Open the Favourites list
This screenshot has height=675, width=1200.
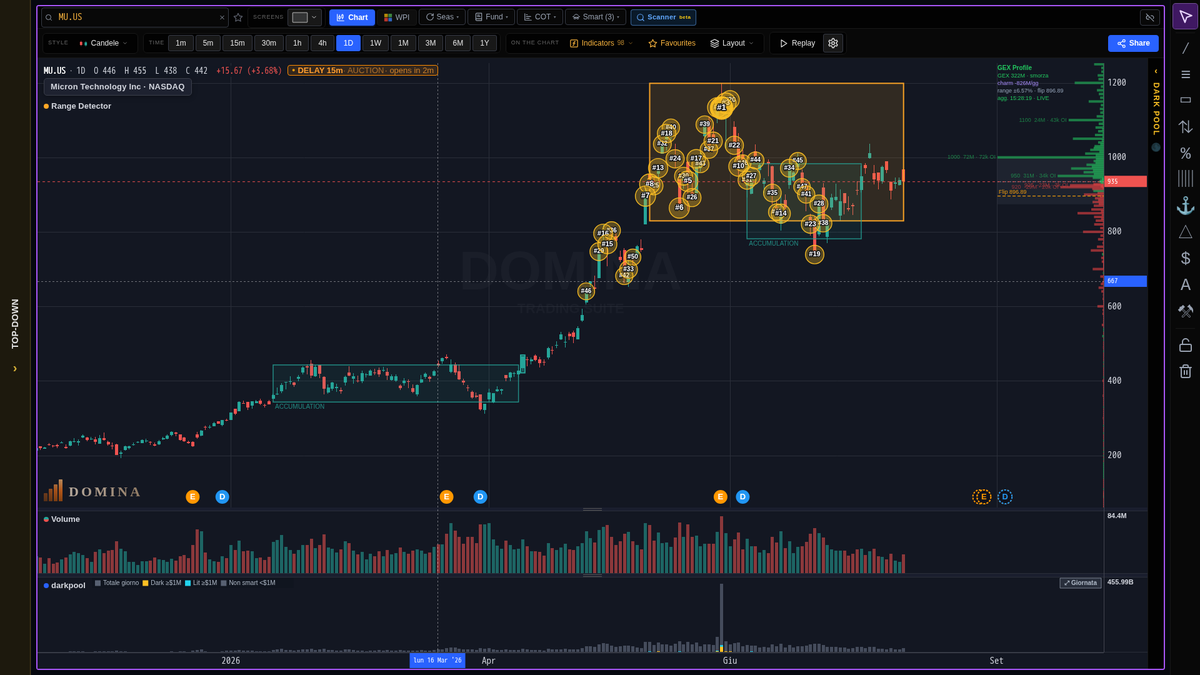click(x=672, y=43)
